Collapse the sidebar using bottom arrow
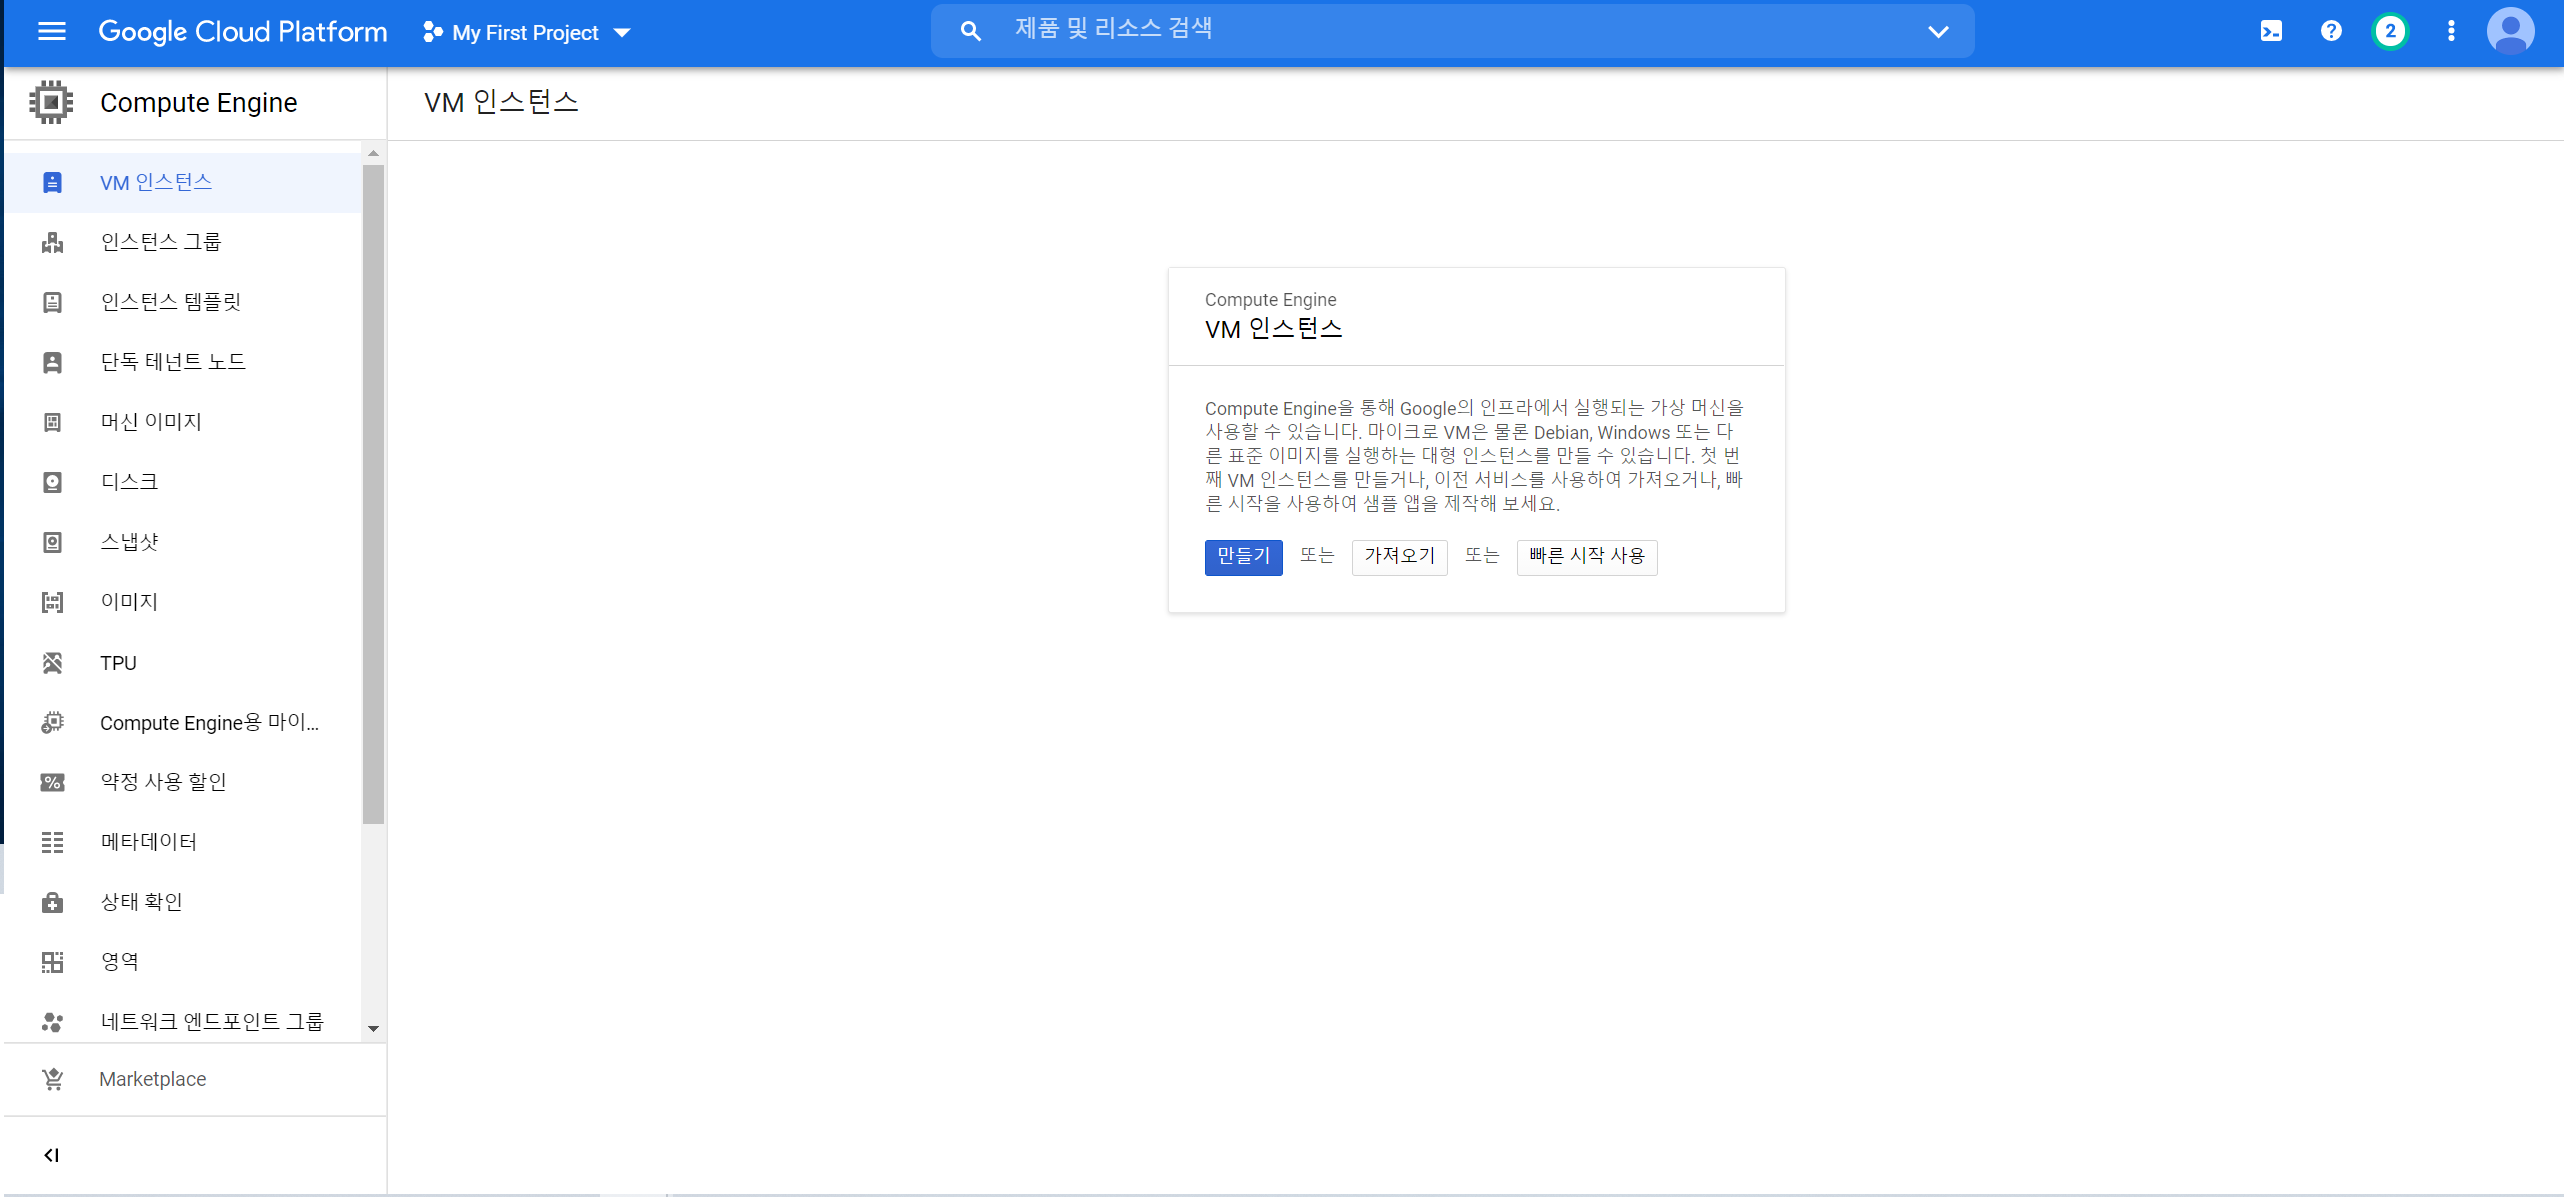 tap(51, 1155)
